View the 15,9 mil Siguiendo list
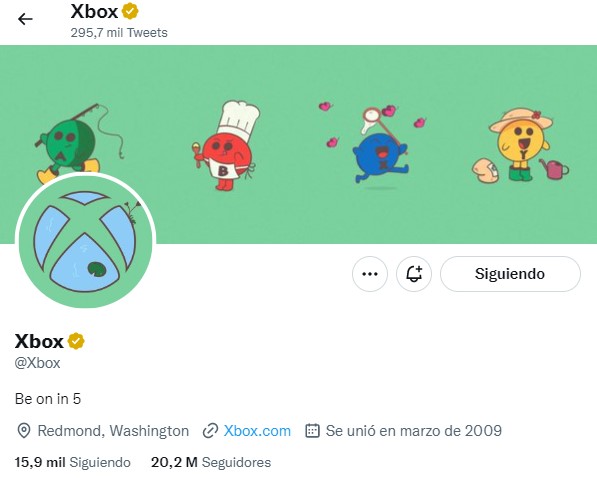The width and height of the screenshot is (597, 479). pyautogui.click(x=73, y=462)
